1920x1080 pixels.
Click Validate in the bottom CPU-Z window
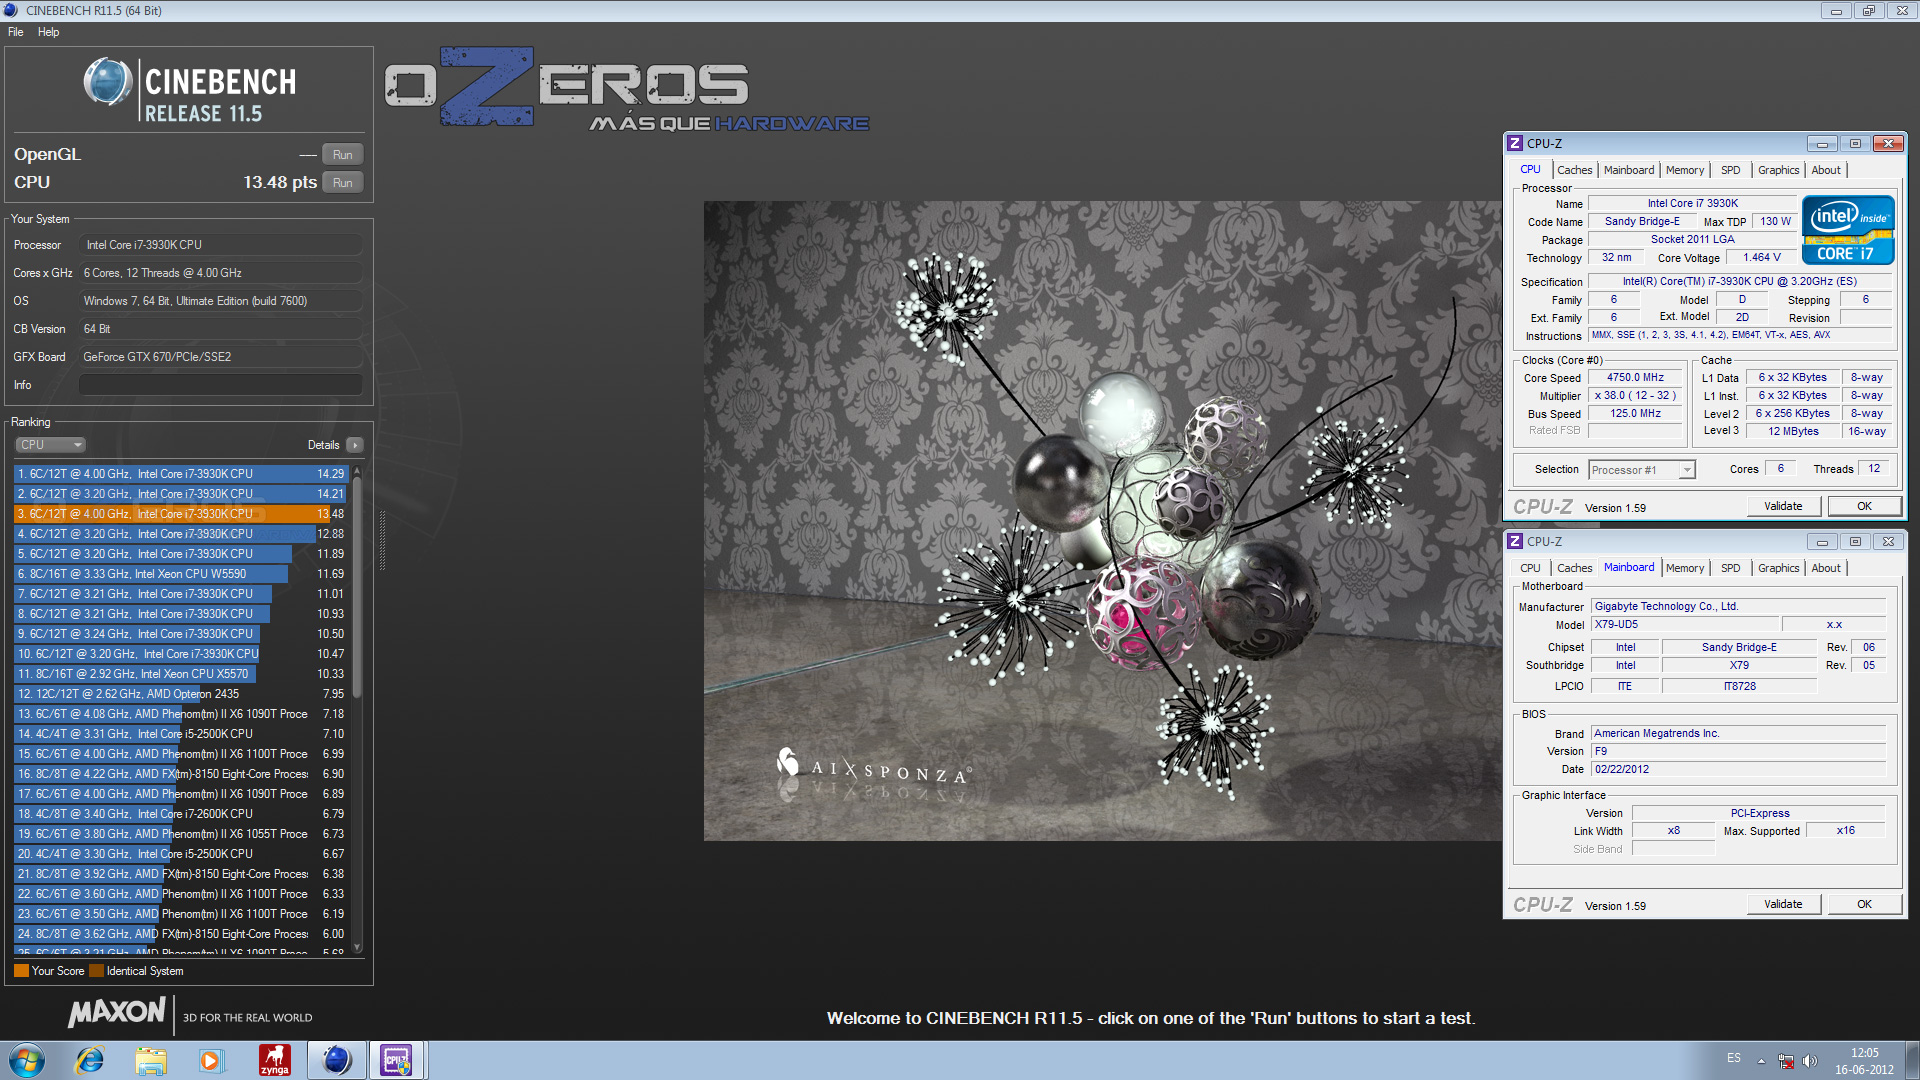tap(1783, 904)
